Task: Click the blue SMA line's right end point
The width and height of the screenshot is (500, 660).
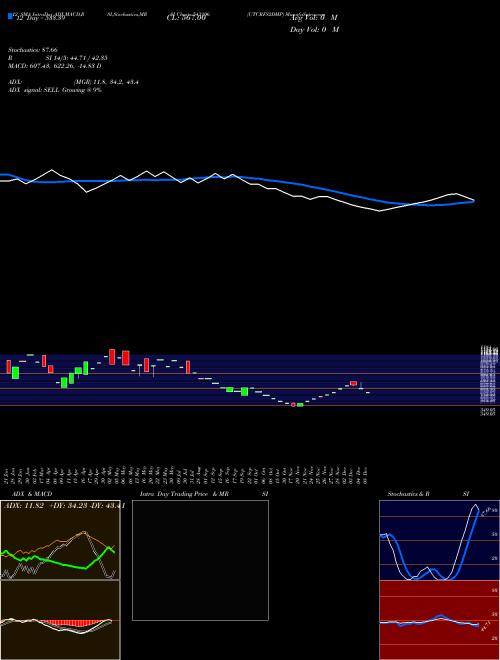Action: [474, 201]
